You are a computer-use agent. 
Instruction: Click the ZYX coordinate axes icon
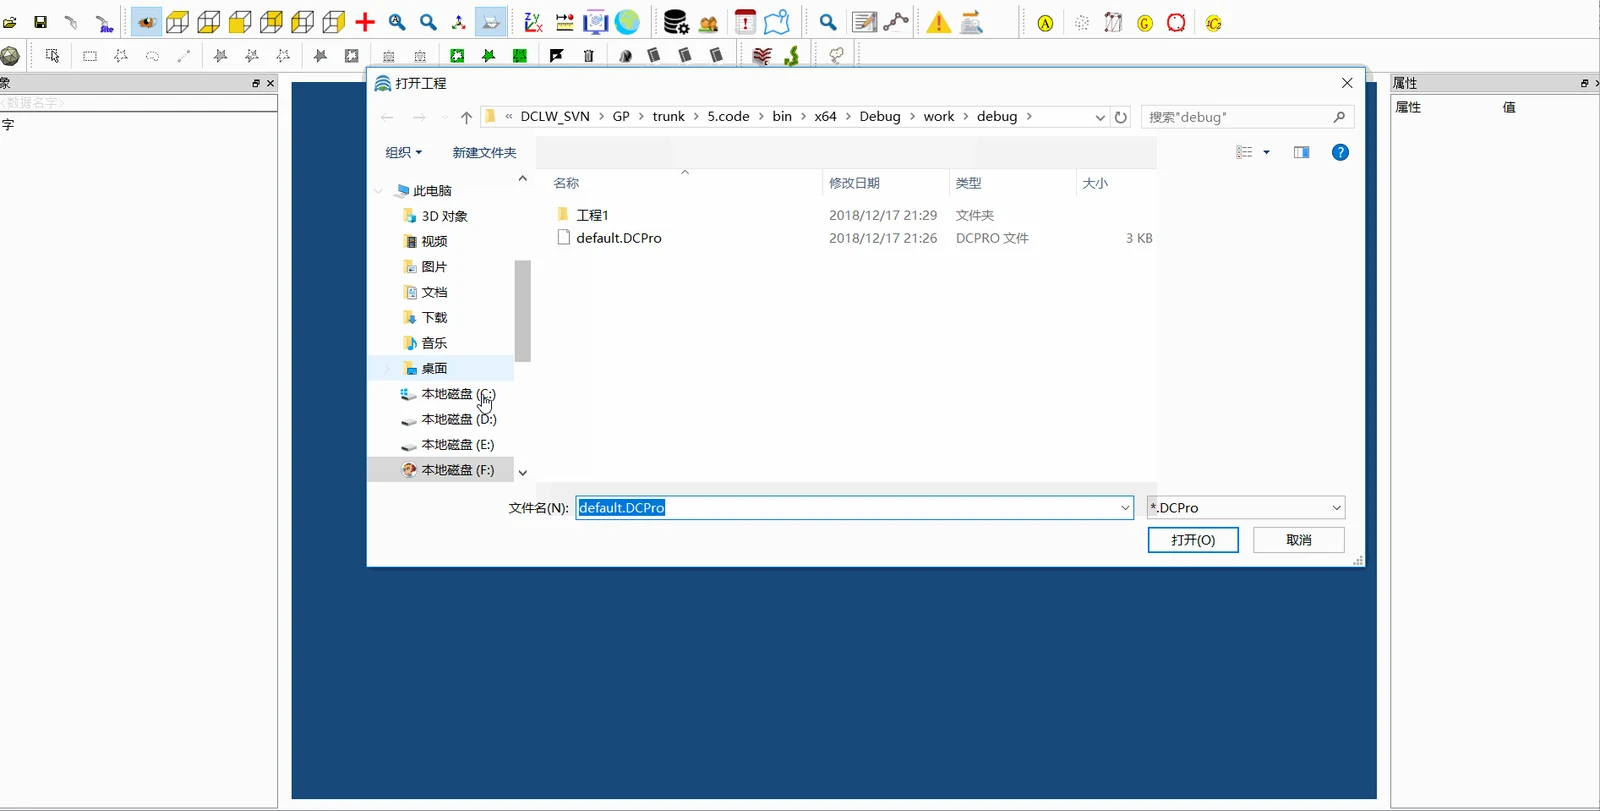tap(533, 22)
